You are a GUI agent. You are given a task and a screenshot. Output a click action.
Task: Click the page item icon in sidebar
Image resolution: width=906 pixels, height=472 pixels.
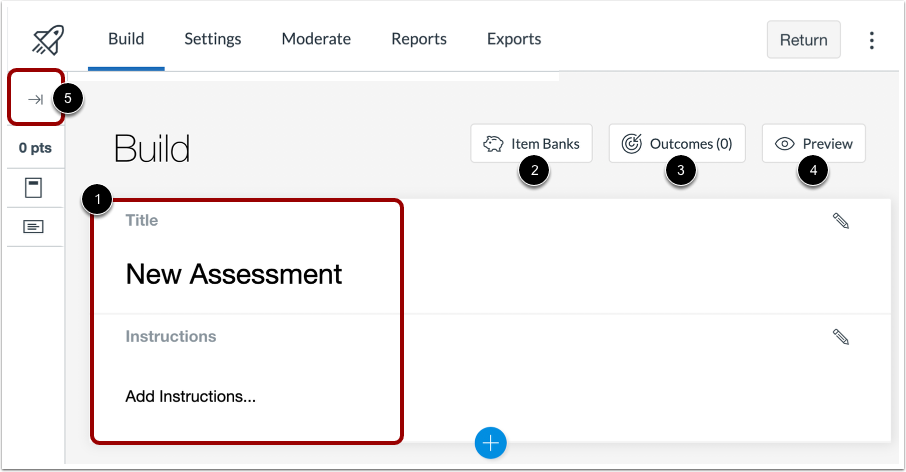tap(34, 188)
